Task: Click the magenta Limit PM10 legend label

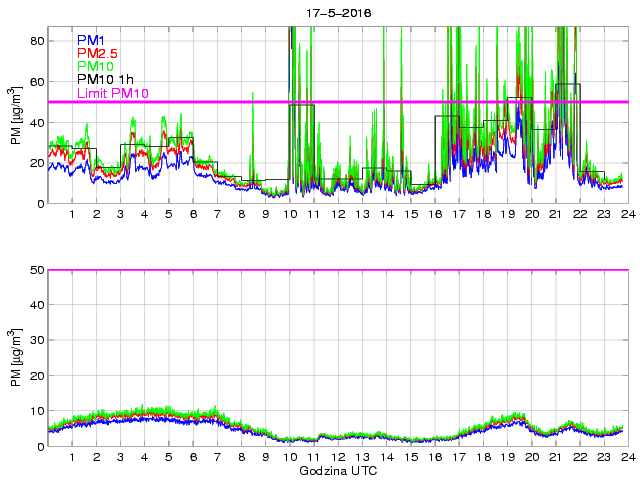Action: (x=112, y=94)
